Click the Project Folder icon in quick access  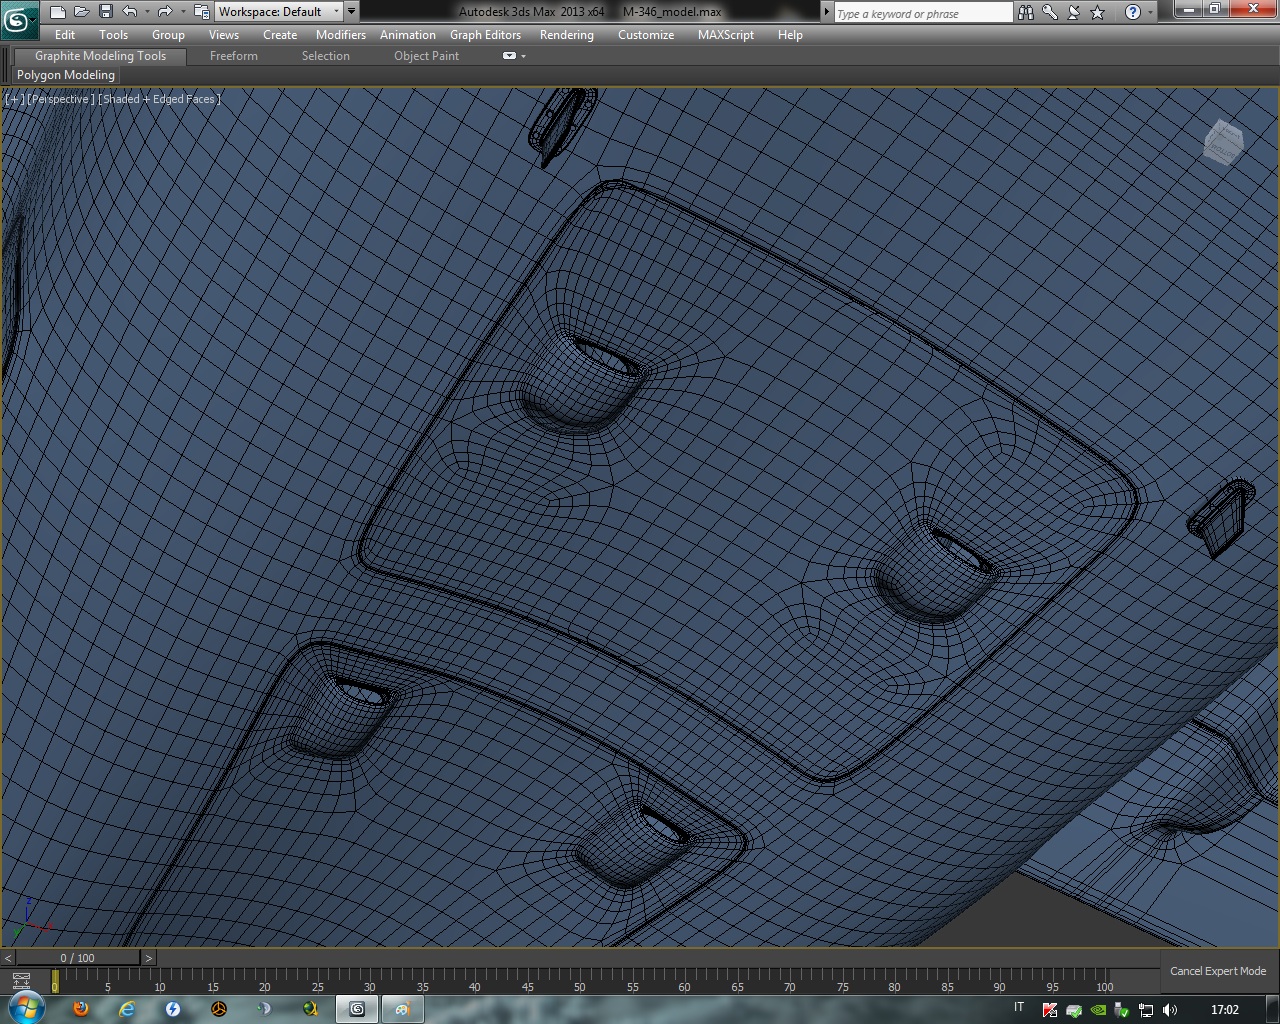(x=201, y=12)
